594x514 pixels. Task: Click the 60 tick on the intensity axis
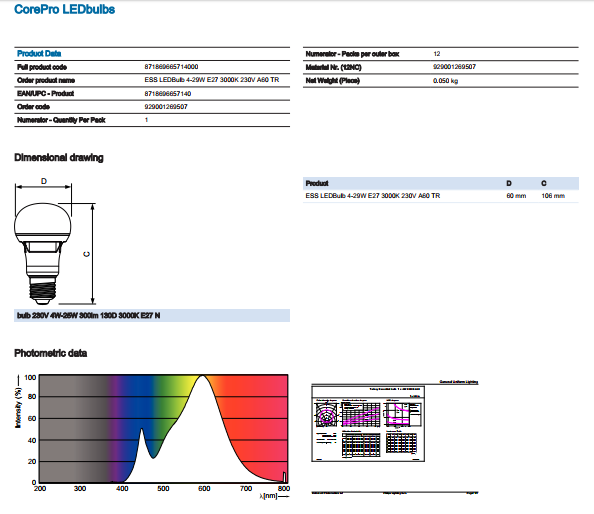32,419
